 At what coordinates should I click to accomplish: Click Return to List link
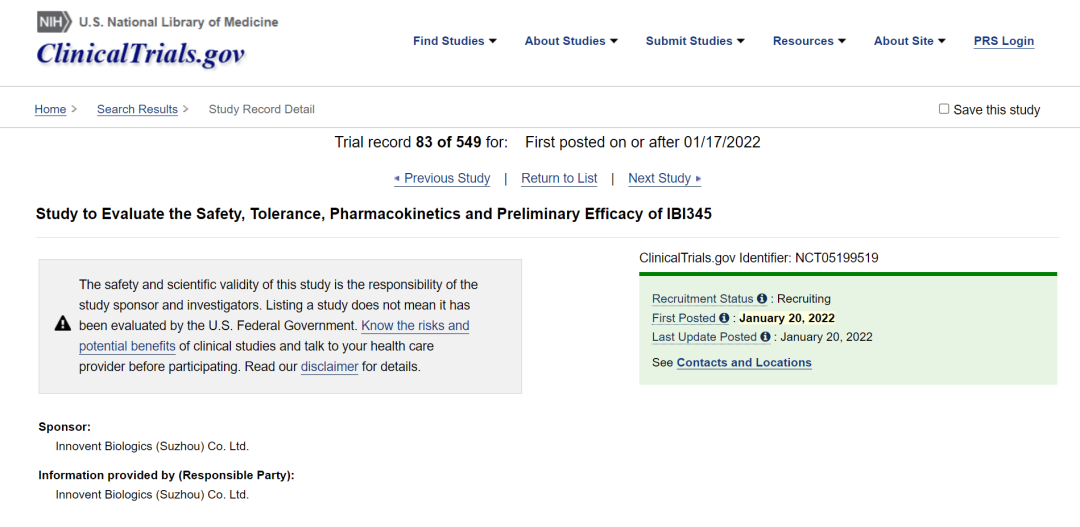[559, 178]
